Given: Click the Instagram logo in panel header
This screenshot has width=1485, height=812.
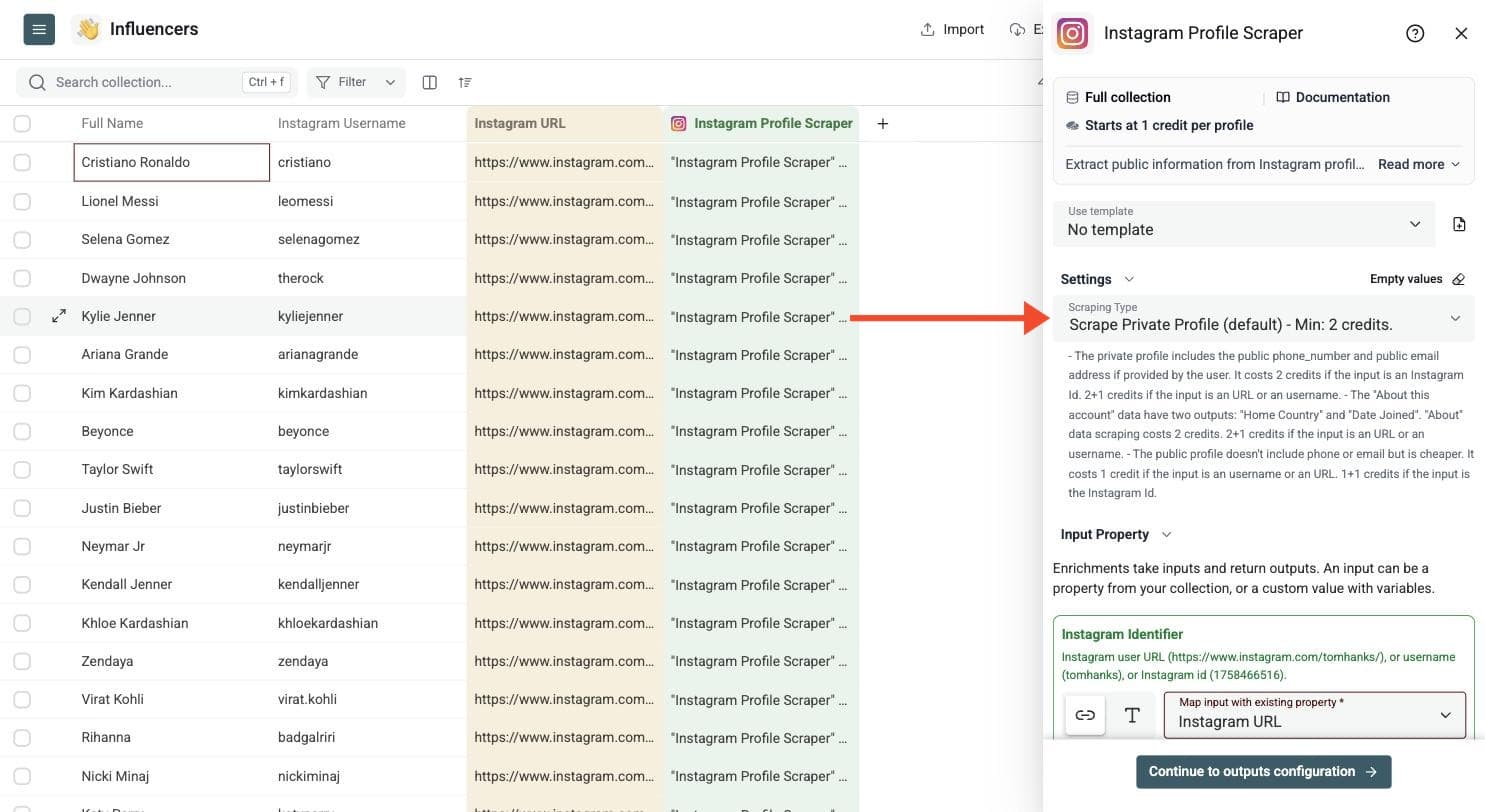Looking at the screenshot, I should click(1072, 33).
